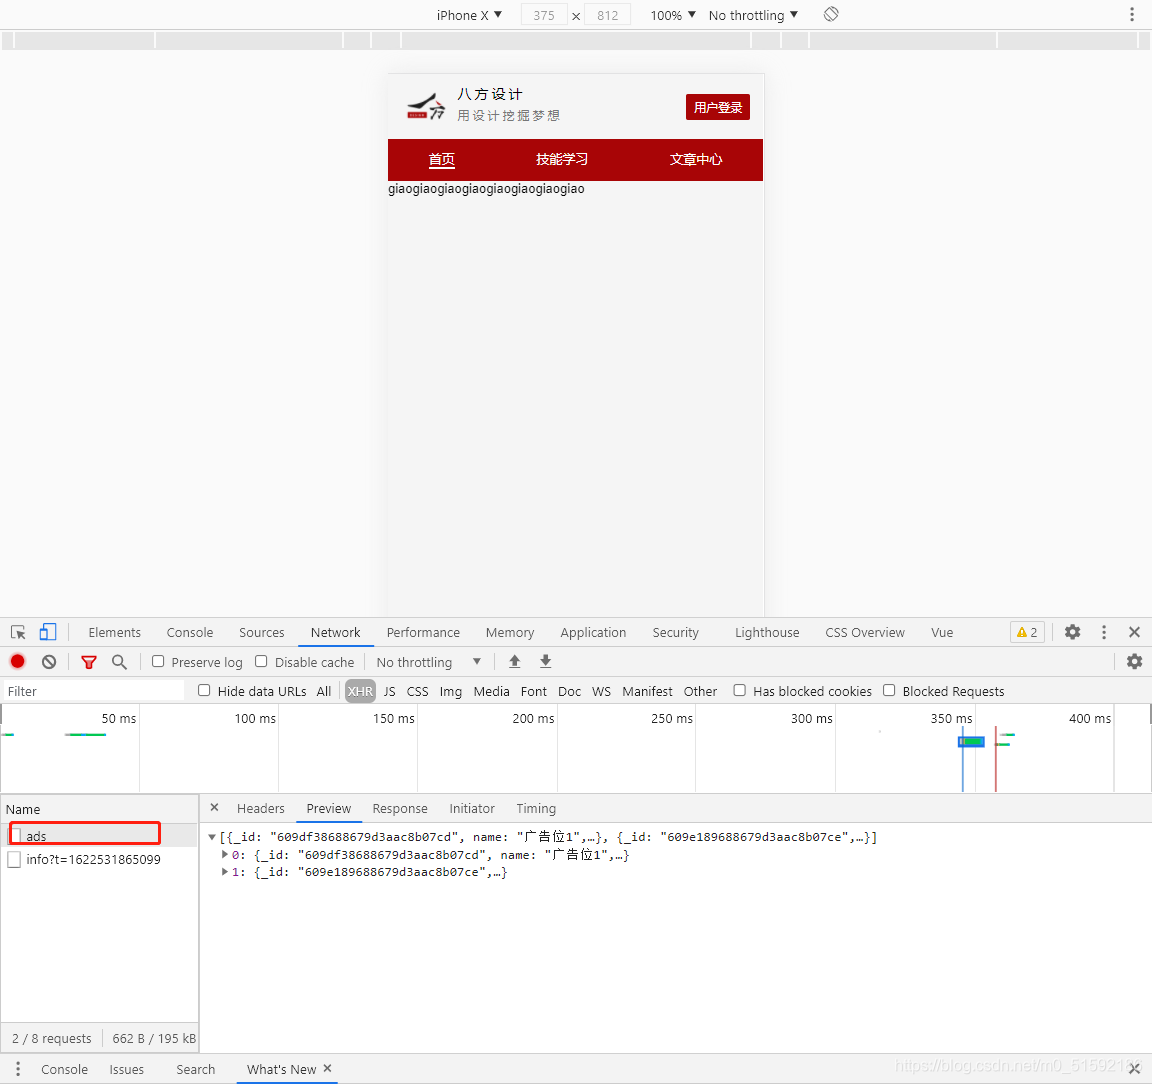
Task: Check the Disable cache checkbox
Action: coord(261,661)
